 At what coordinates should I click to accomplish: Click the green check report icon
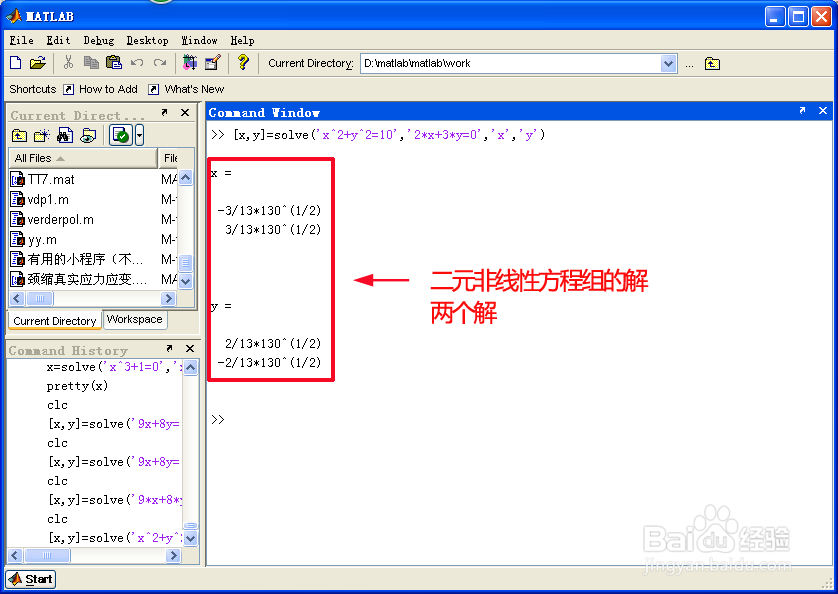(x=121, y=135)
